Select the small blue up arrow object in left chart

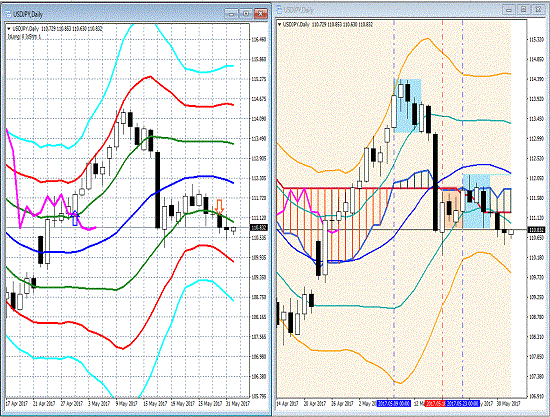click(x=74, y=218)
